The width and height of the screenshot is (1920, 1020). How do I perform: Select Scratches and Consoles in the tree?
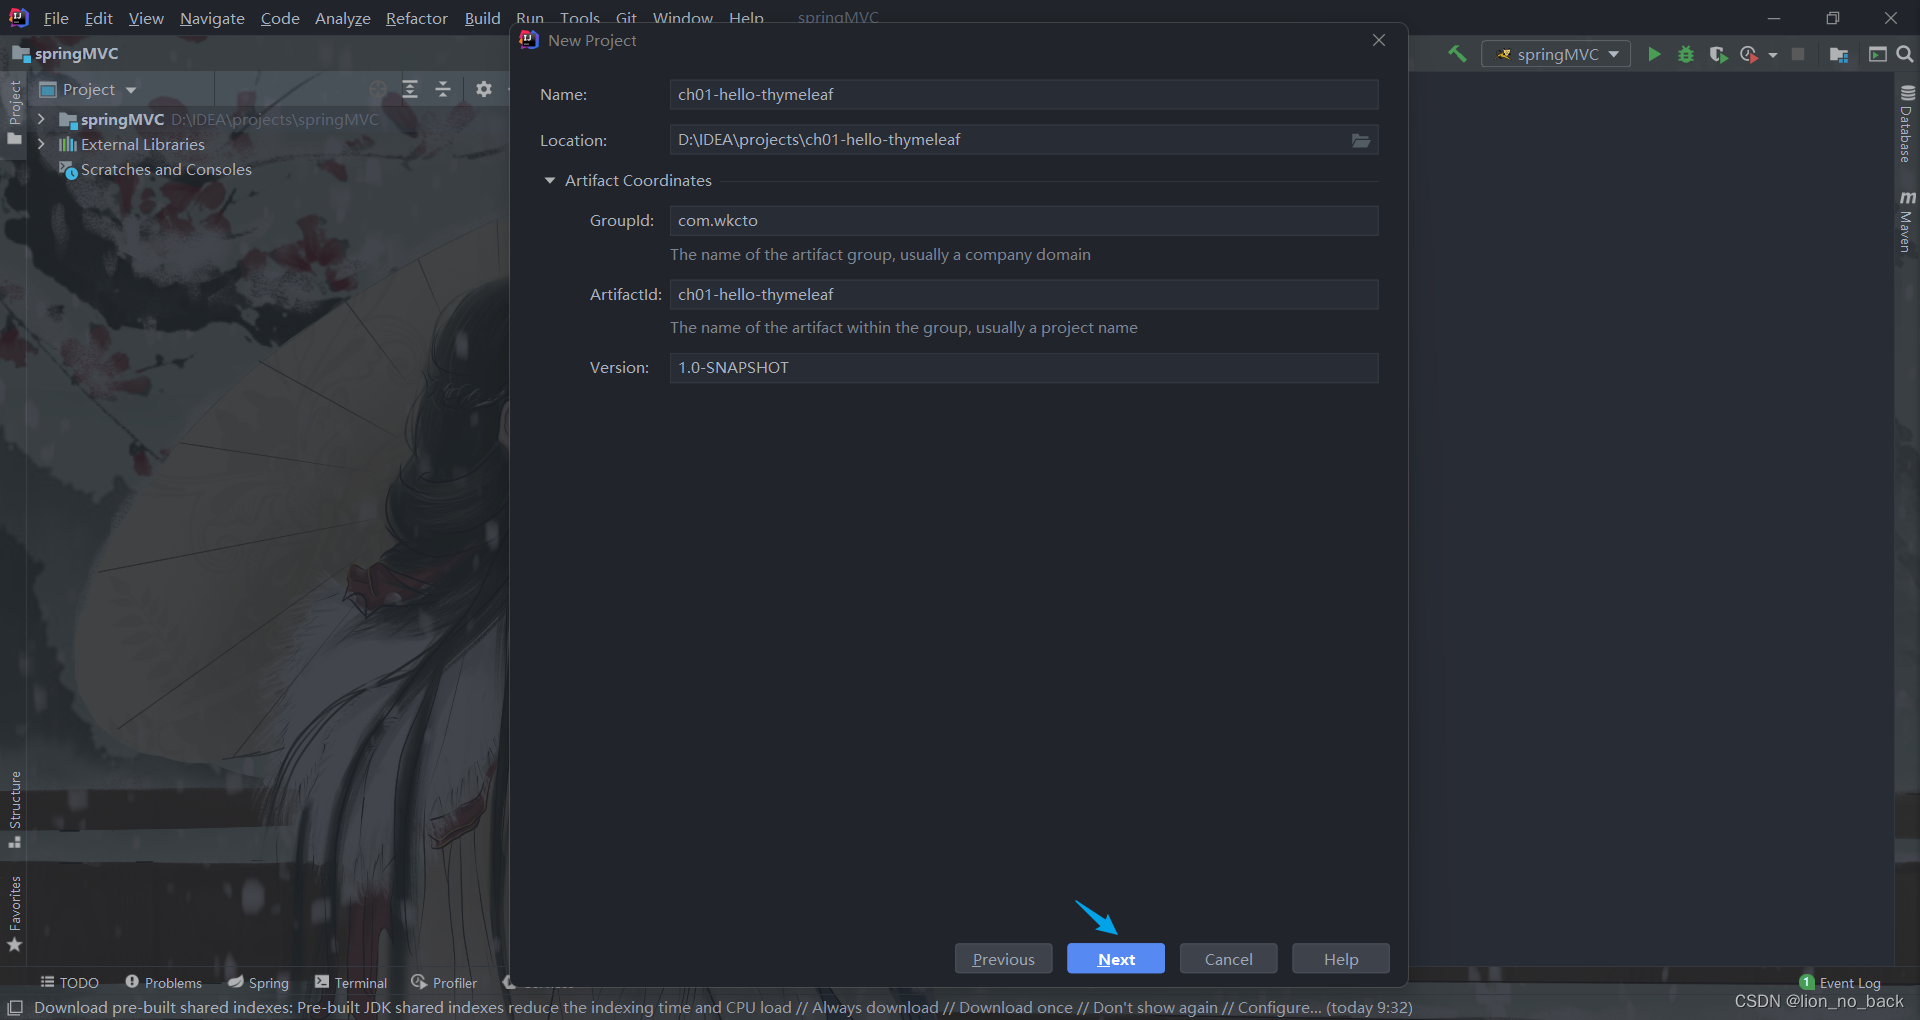coord(155,170)
